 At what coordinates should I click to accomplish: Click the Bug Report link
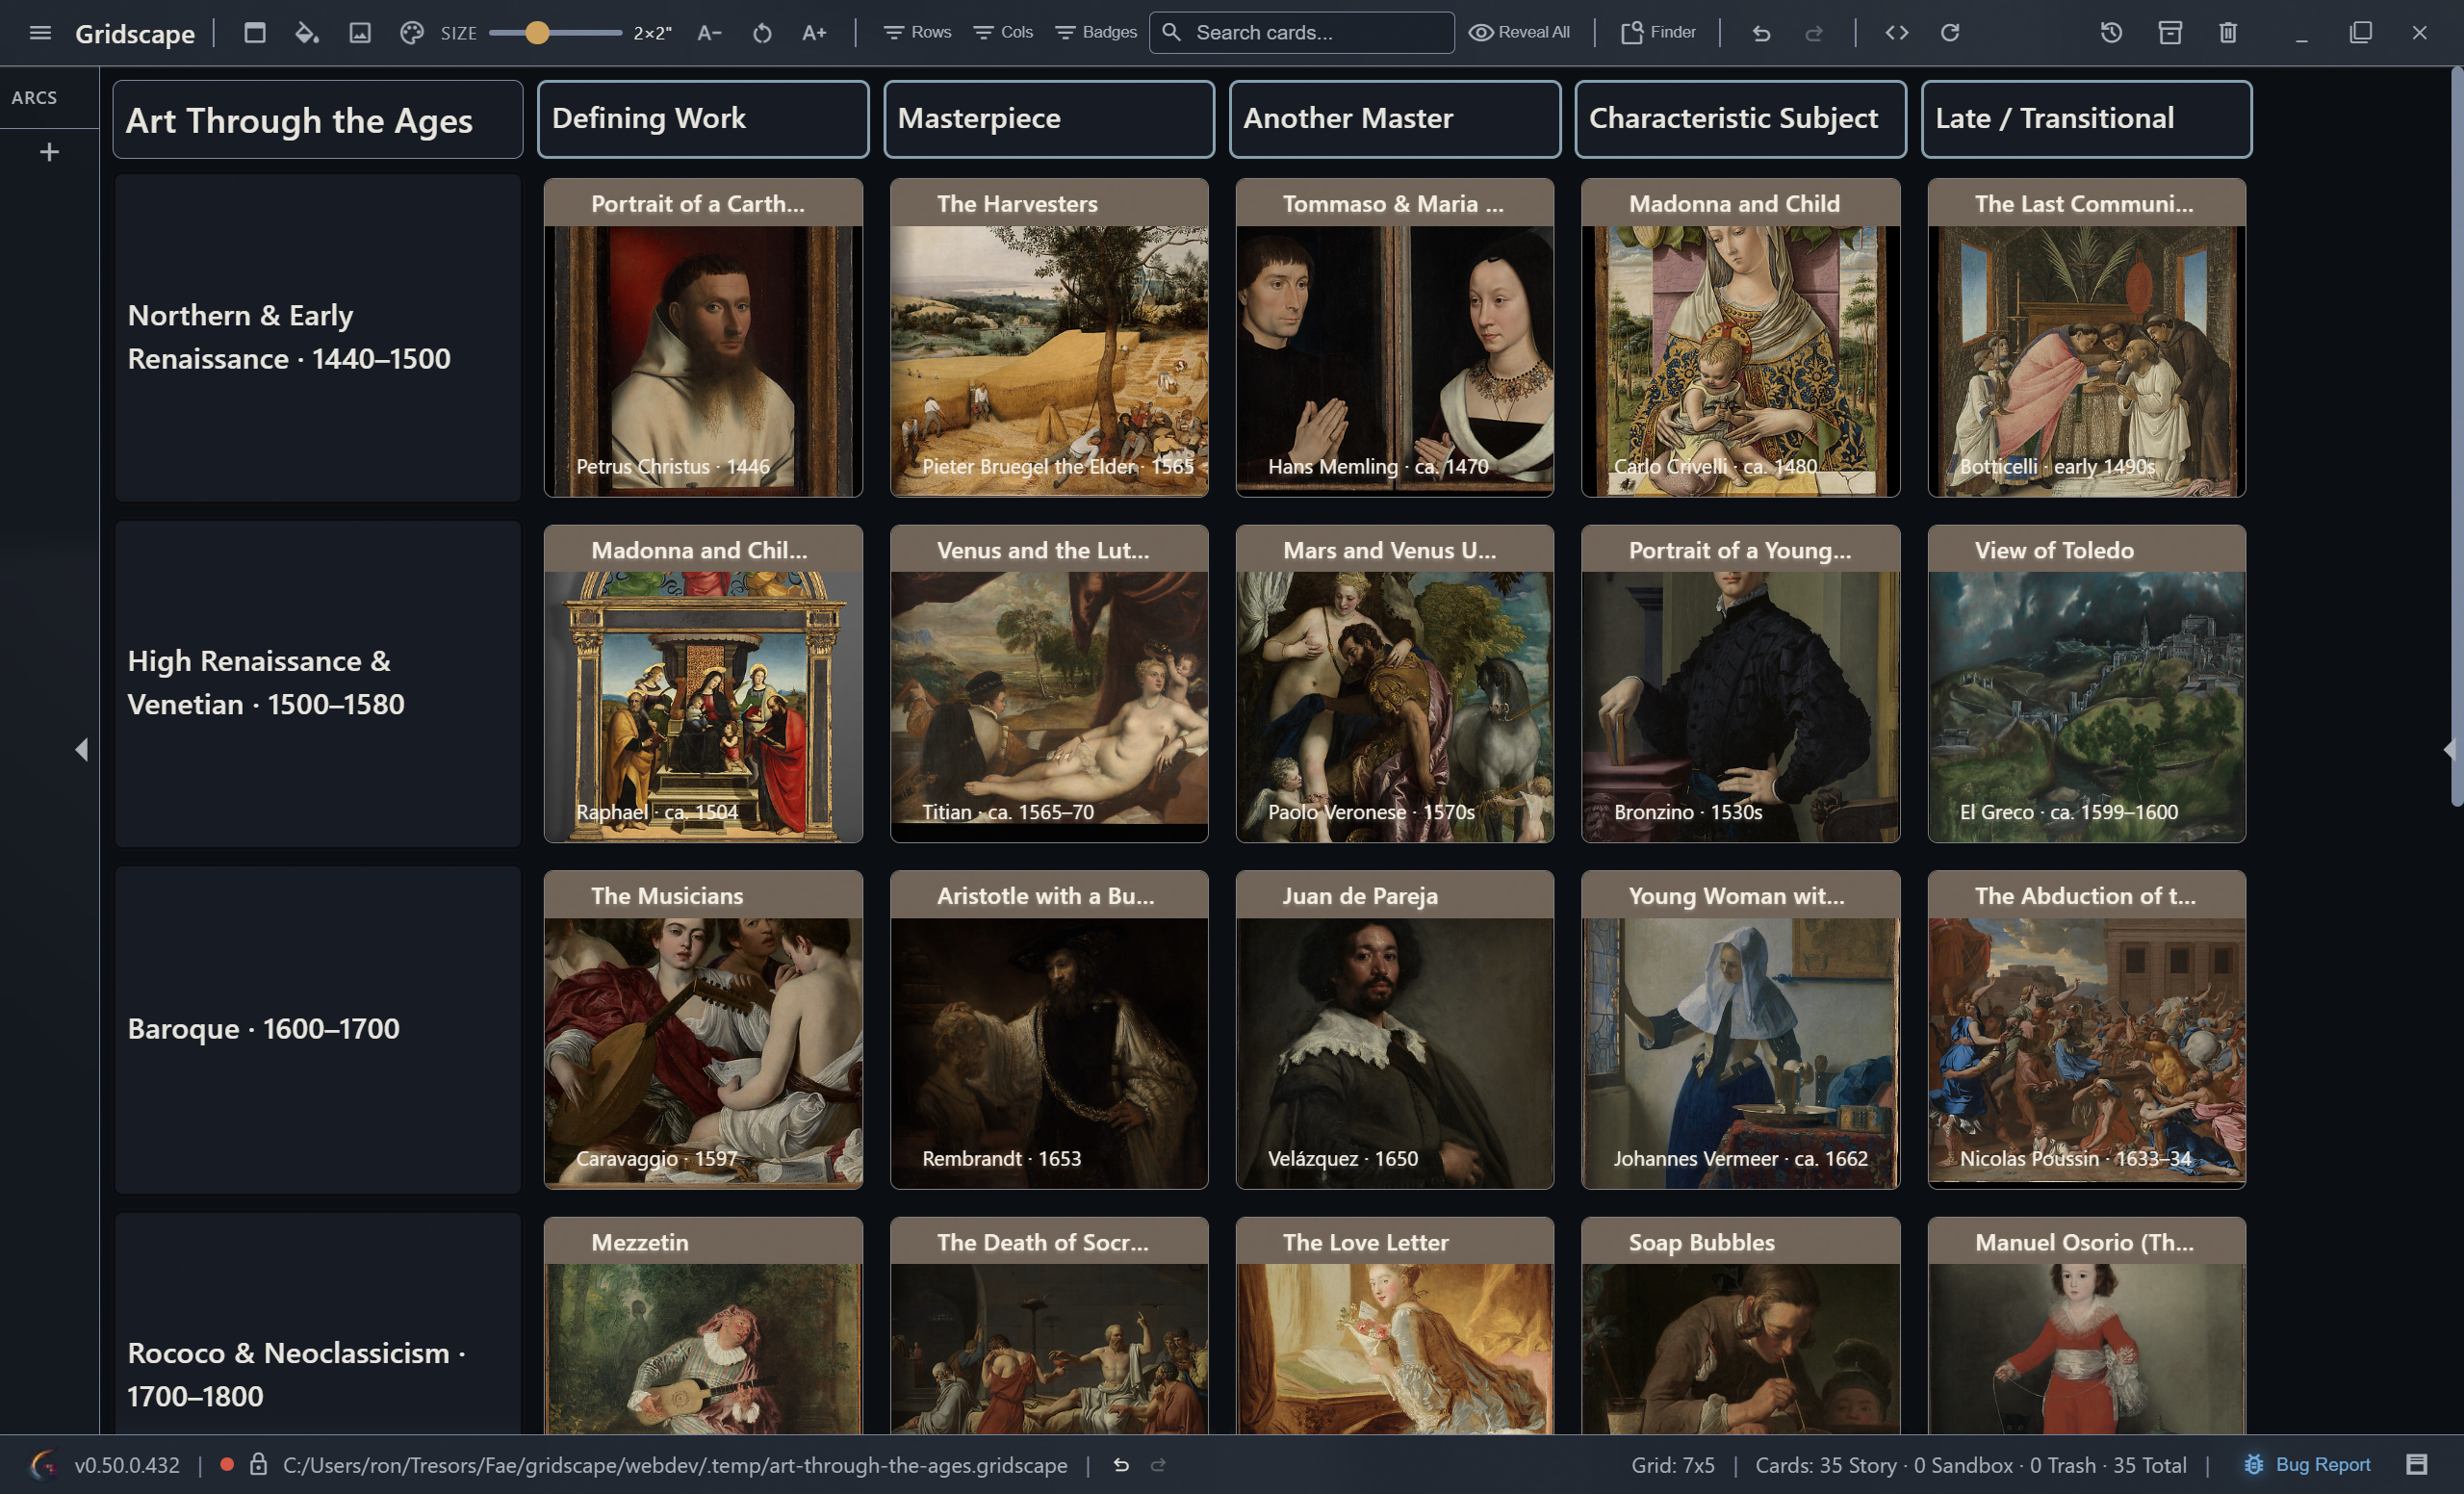click(2309, 1464)
